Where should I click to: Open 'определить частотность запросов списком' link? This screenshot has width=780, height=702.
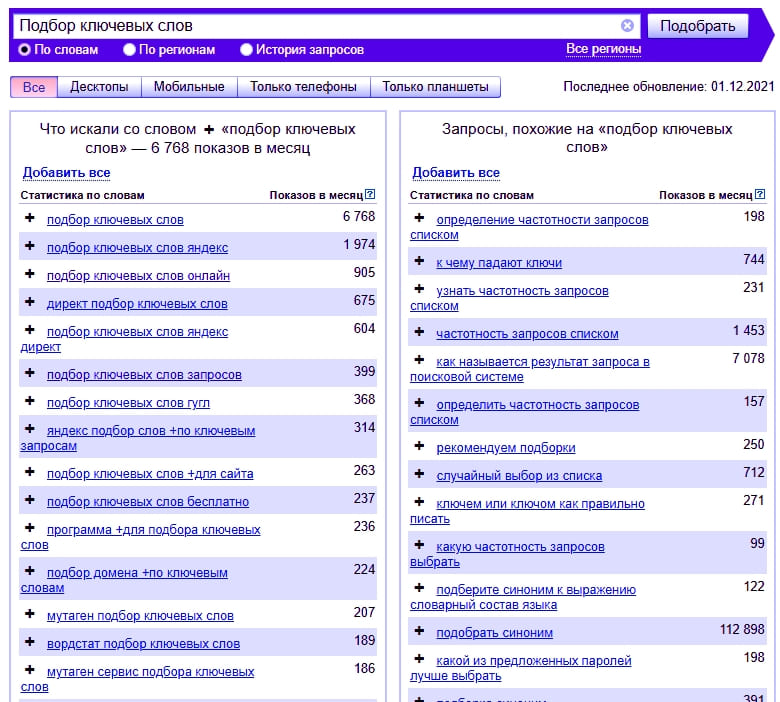(525, 412)
